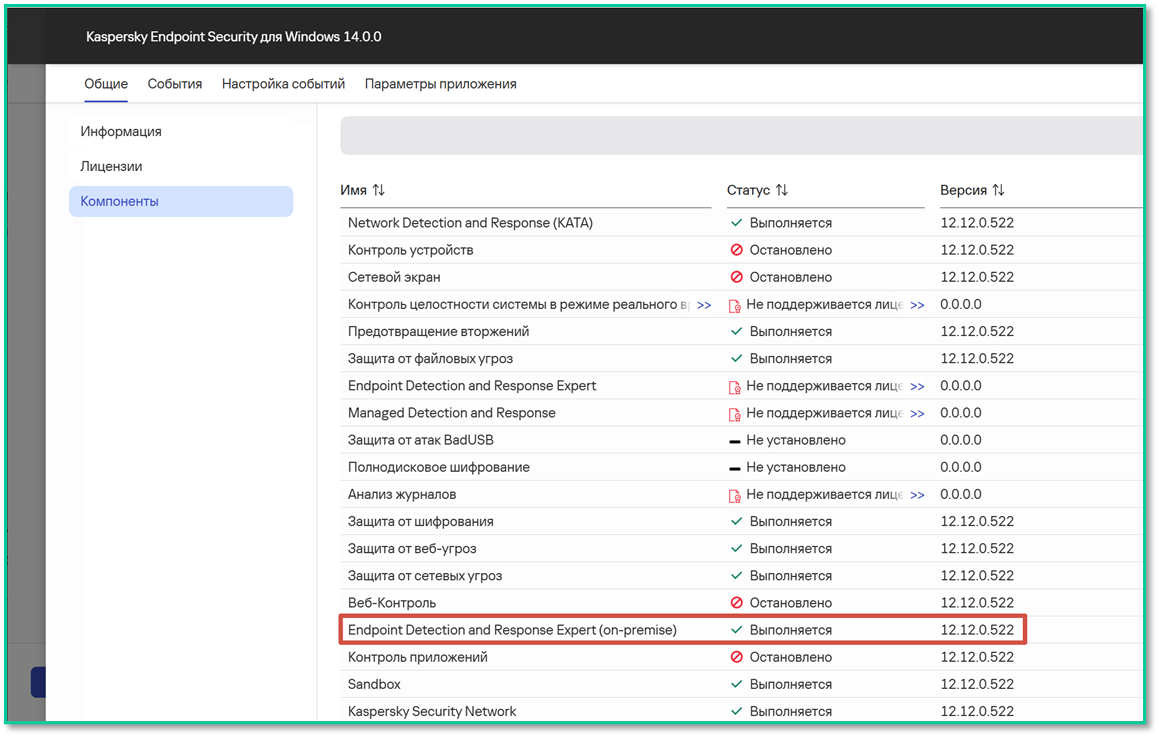The image size is (1159, 737).
Task: Click the check icon for Защита от файловых угроз
Action: 736,359
